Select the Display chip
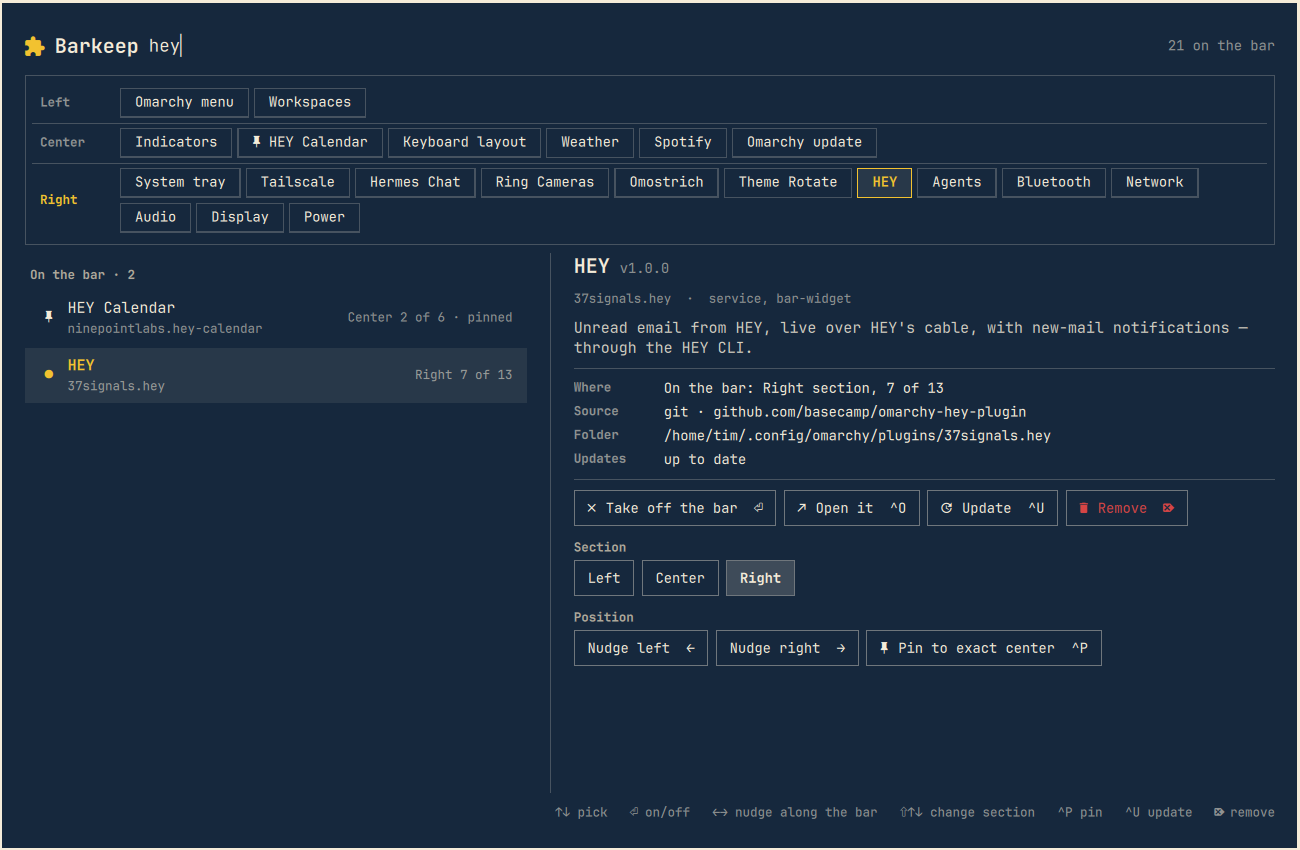The image size is (1300, 850). (x=240, y=217)
